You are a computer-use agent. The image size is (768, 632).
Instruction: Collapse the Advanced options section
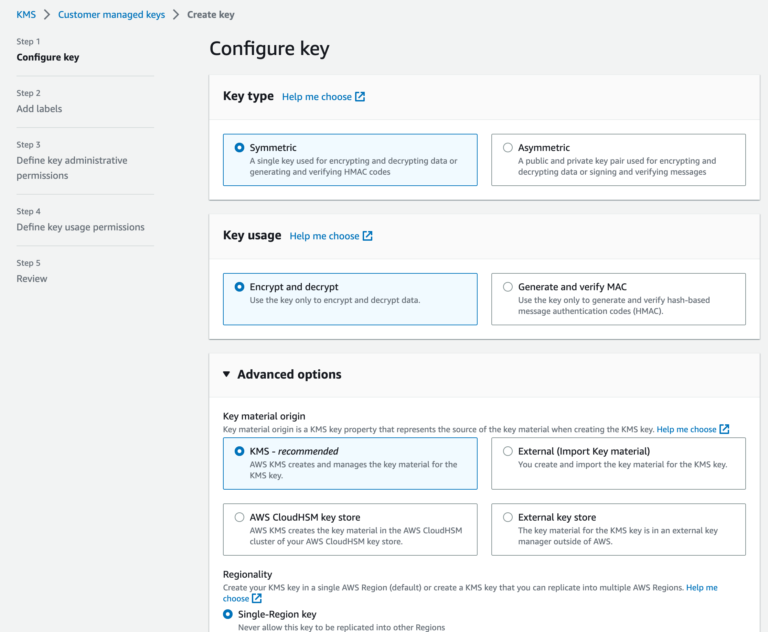226,374
